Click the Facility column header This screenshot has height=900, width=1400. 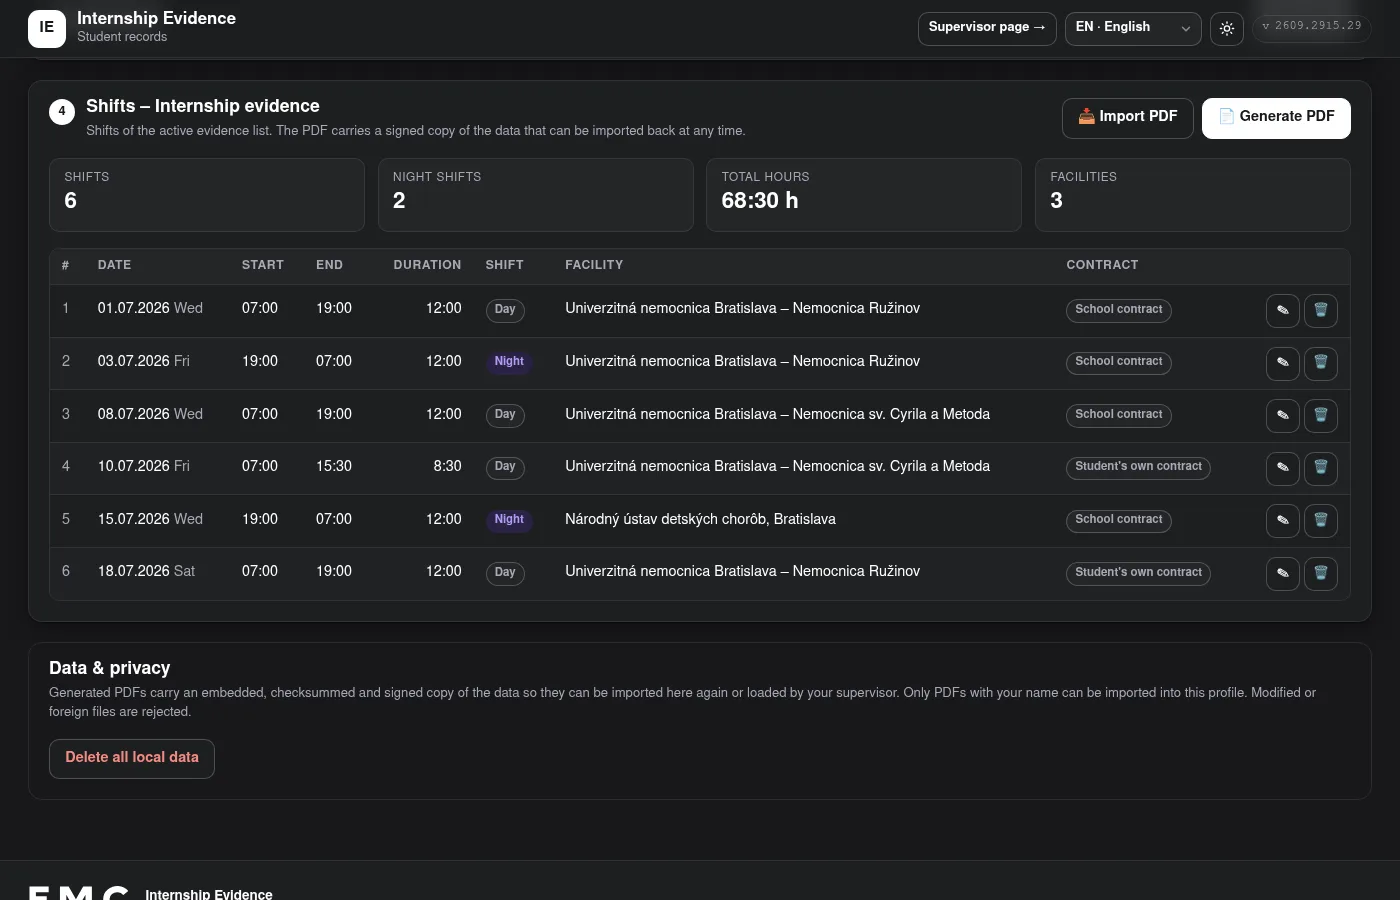tap(594, 265)
